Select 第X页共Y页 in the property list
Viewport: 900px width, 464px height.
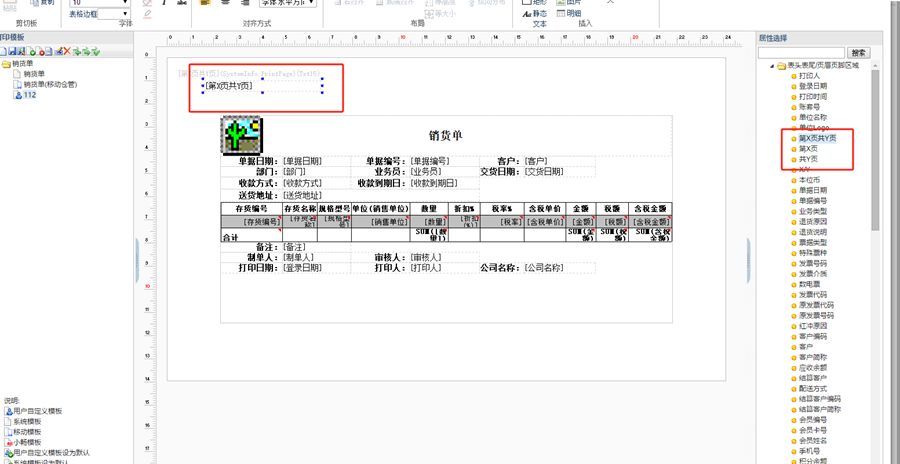point(817,138)
